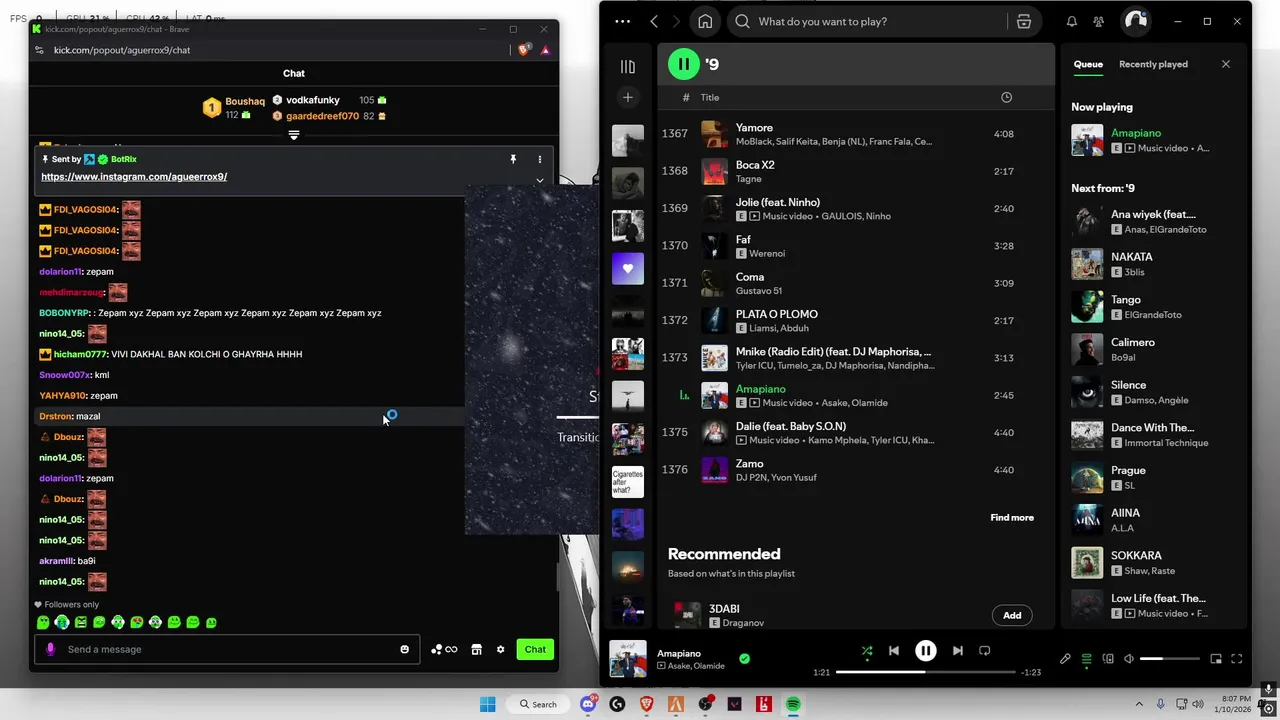The height and width of the screenshot is (720, 1280).
Task: Toggle repeat mode in Spotify
Action: 985,650
